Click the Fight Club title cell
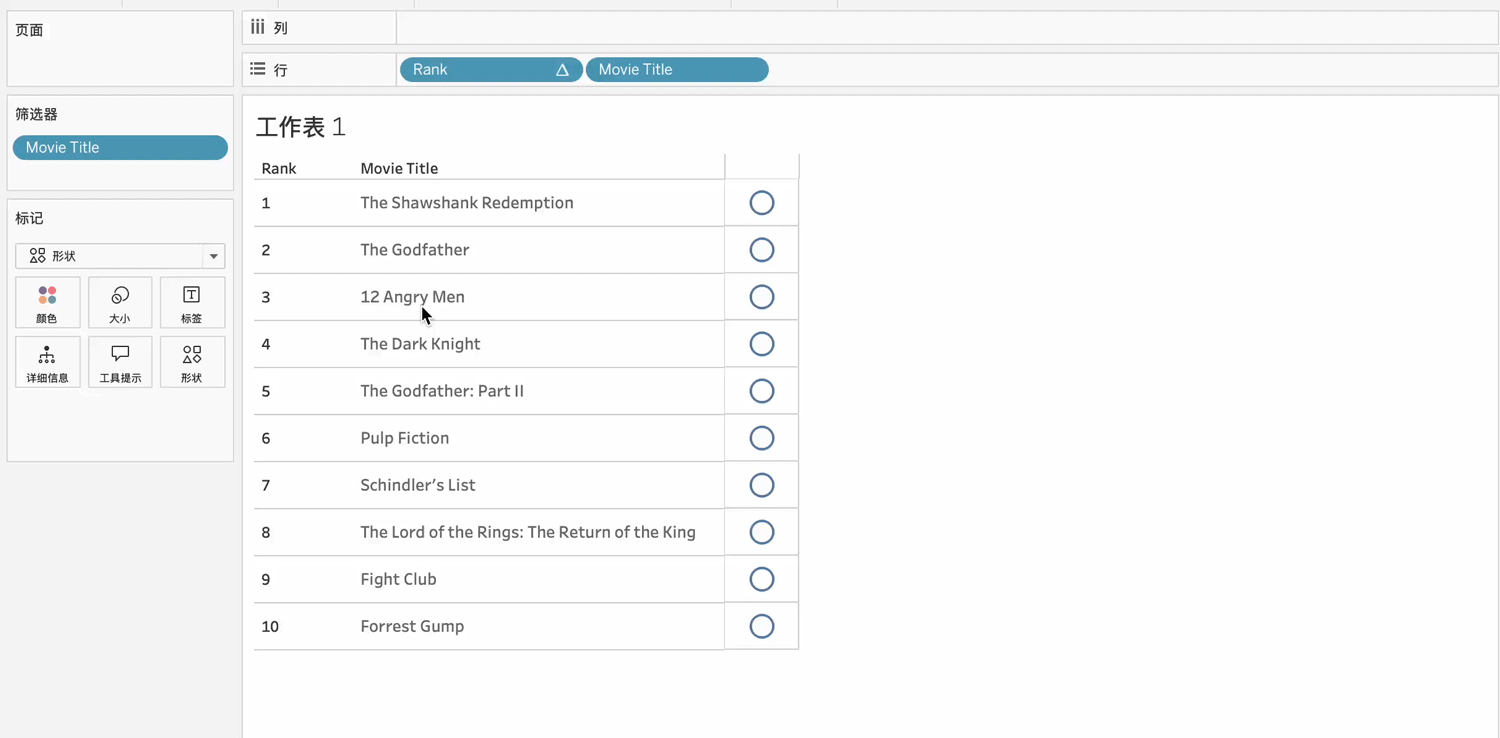This screenshot has width=1500, height=738. 398,579
